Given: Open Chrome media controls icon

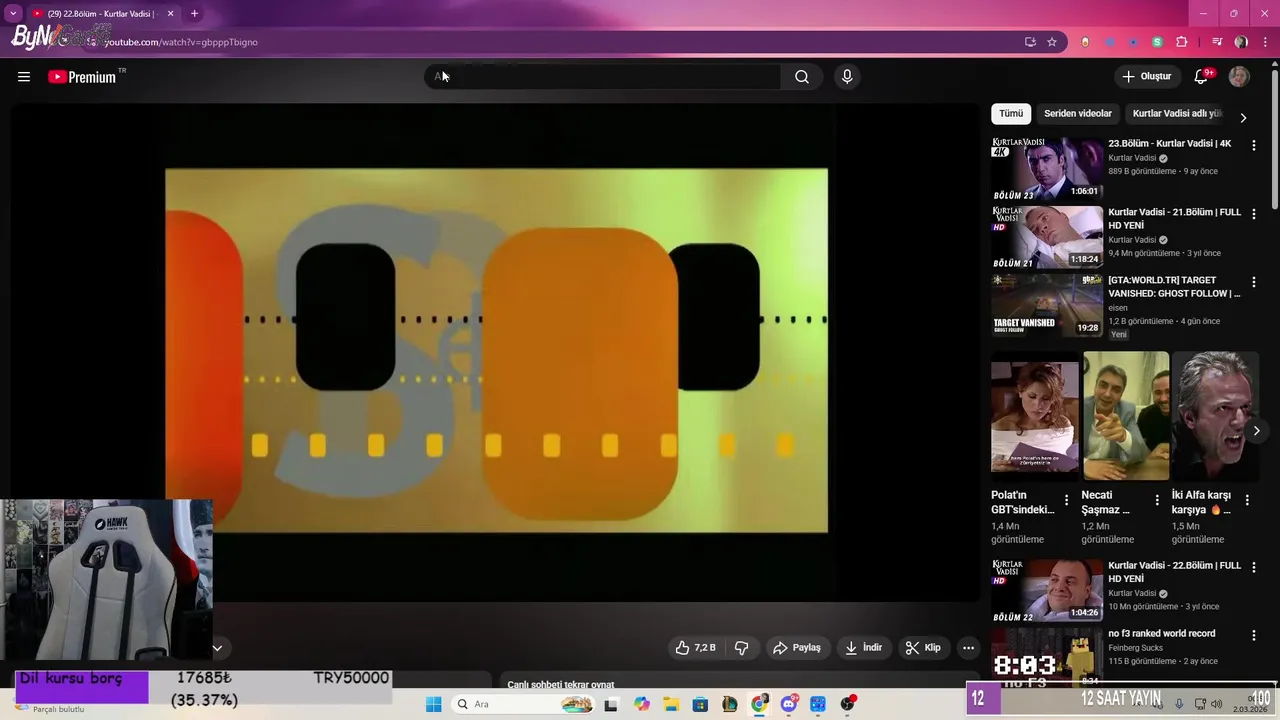Looking at the screenshot, I should coord(1217,42).
